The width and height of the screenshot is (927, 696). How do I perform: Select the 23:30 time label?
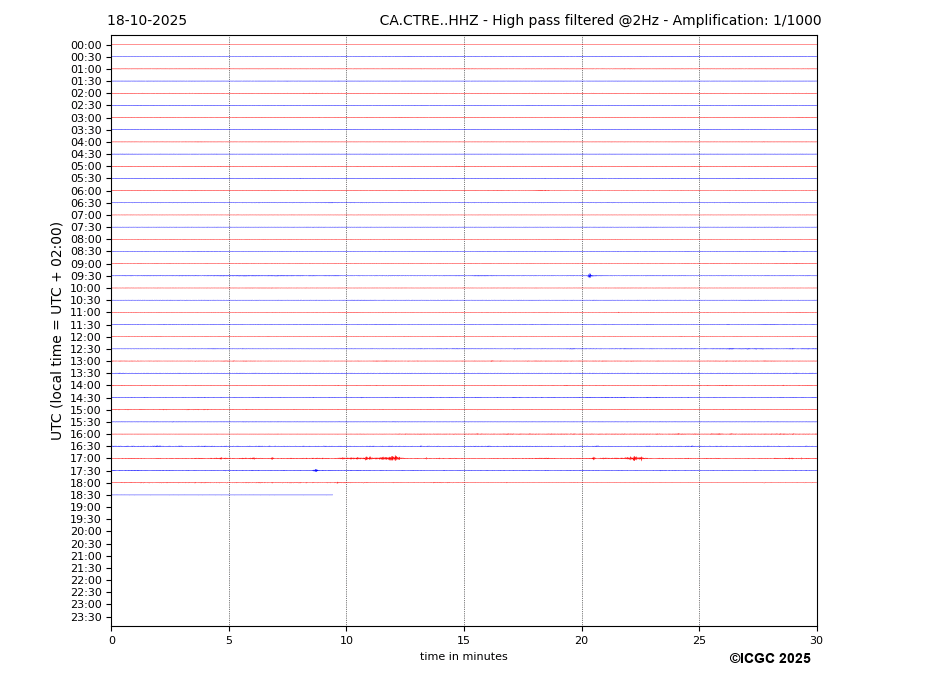click(x=86, y=617)
